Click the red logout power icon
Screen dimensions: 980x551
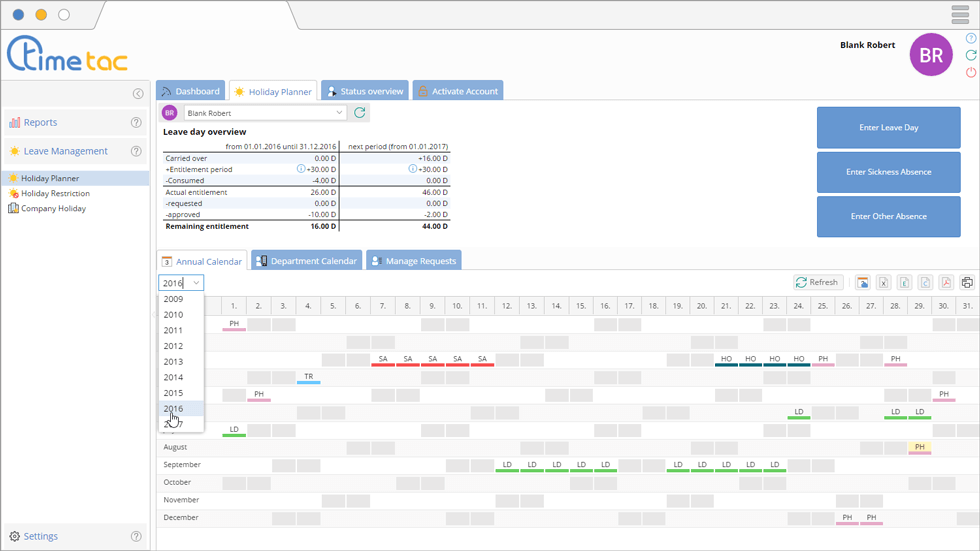[x=971, y=73]
